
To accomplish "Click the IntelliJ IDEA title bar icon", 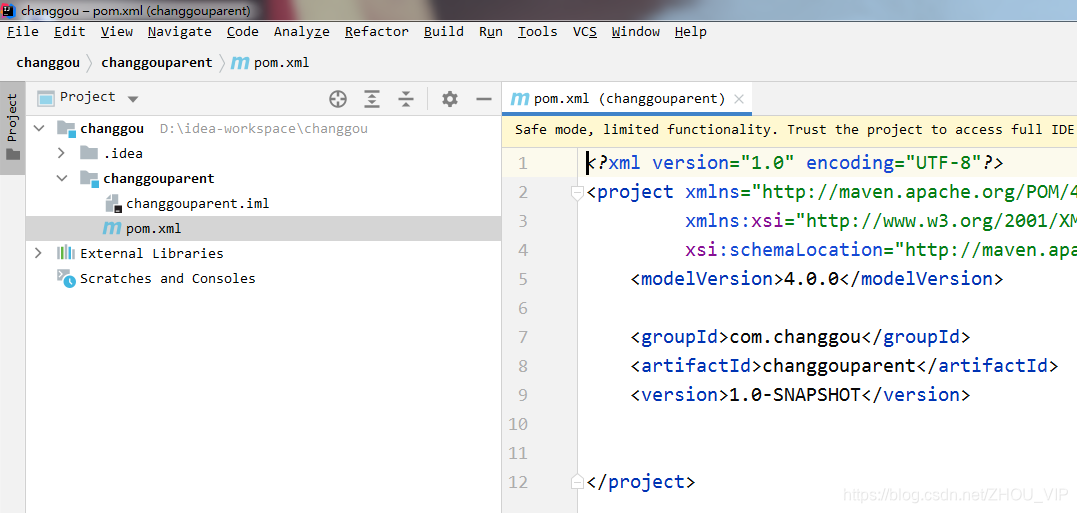I will tap(9, 10).
